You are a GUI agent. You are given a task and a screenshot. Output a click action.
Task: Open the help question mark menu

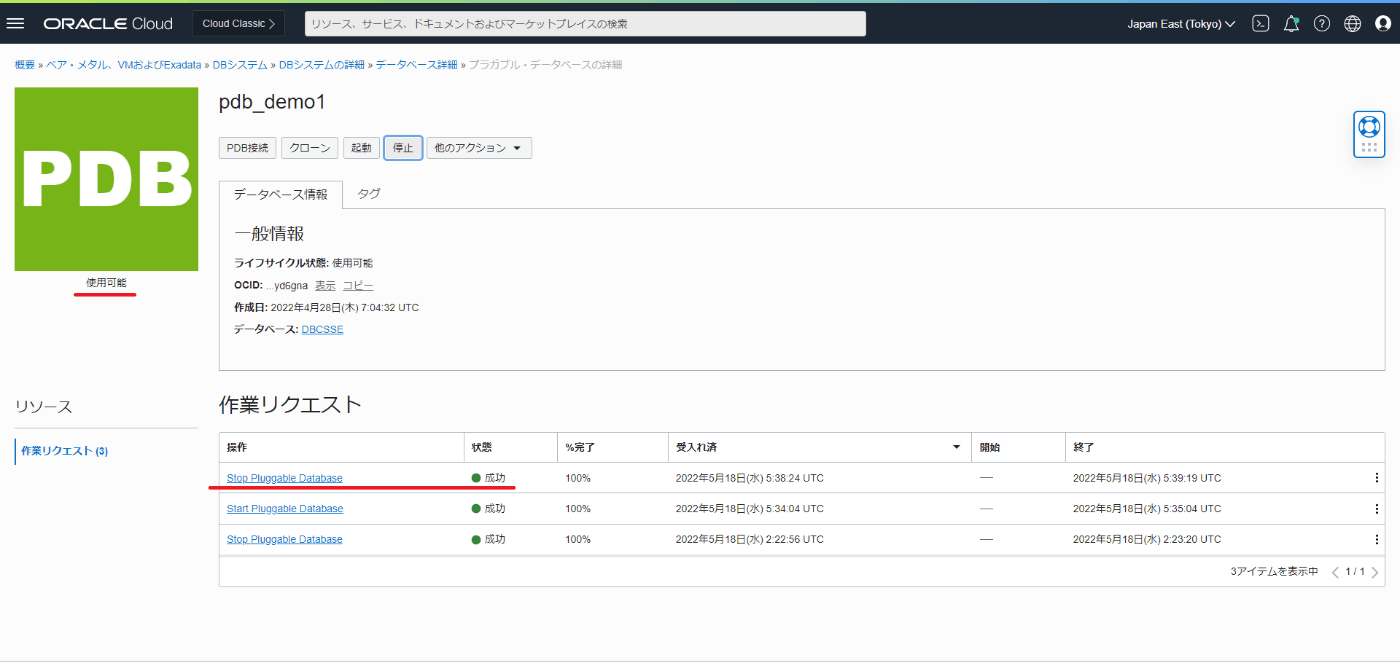click(1322, 23)
